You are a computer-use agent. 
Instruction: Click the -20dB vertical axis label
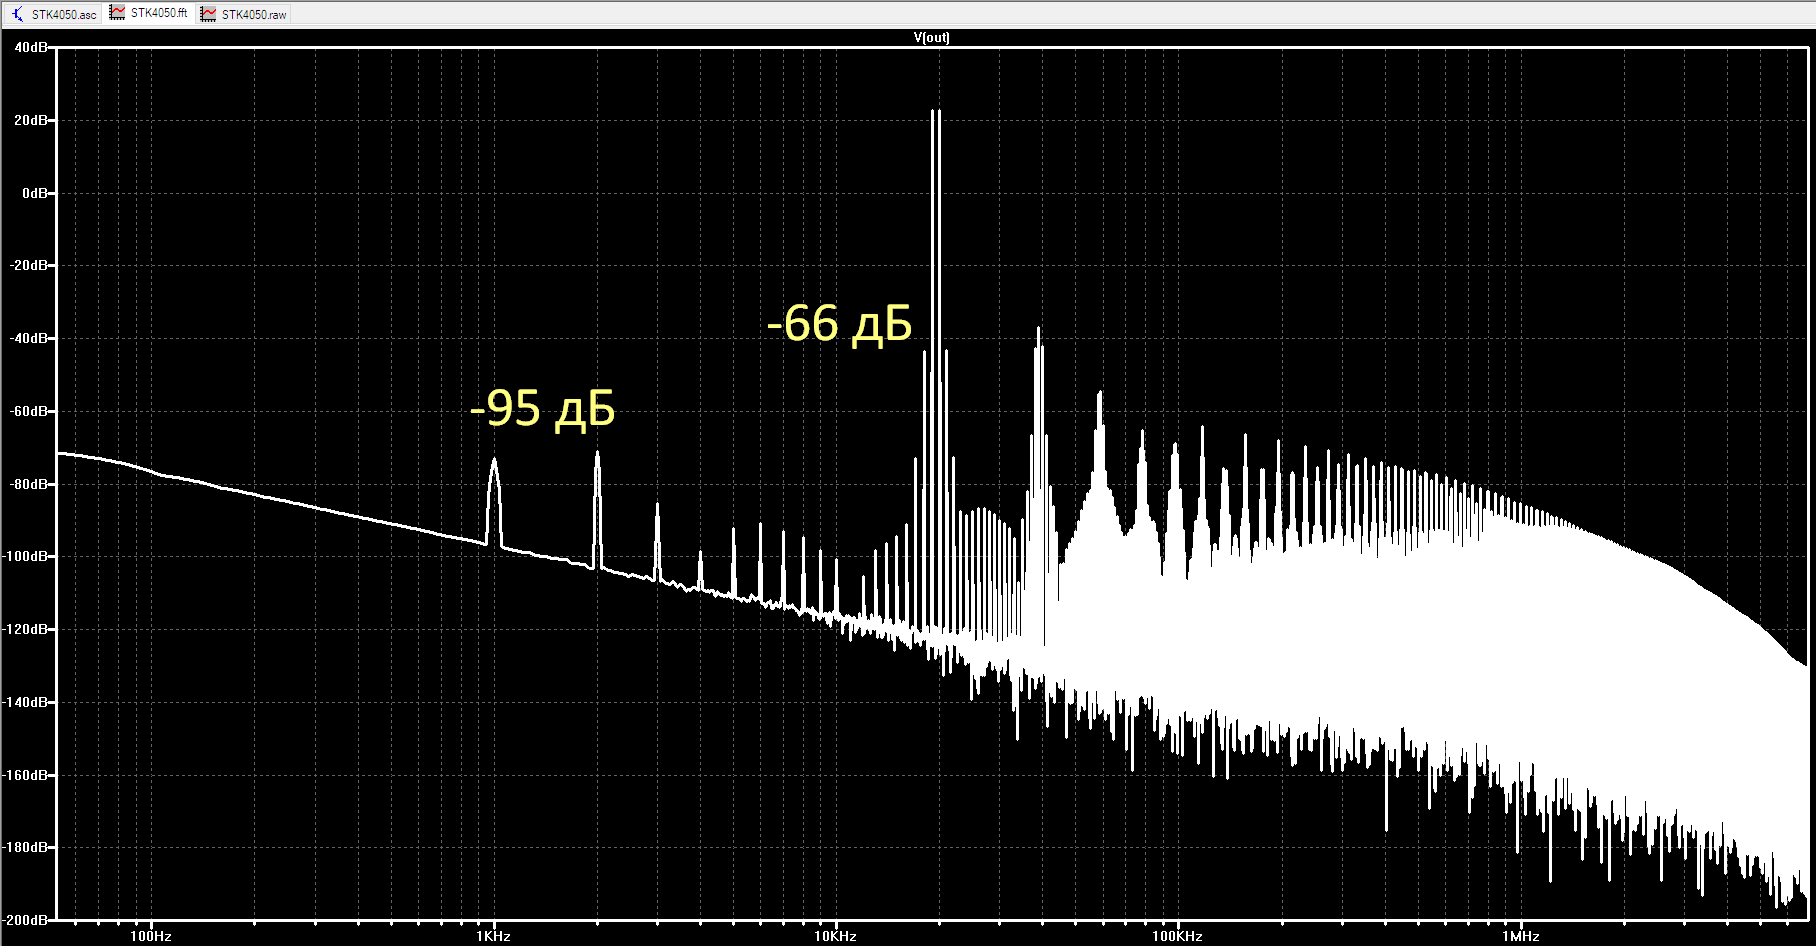(28, 265)
